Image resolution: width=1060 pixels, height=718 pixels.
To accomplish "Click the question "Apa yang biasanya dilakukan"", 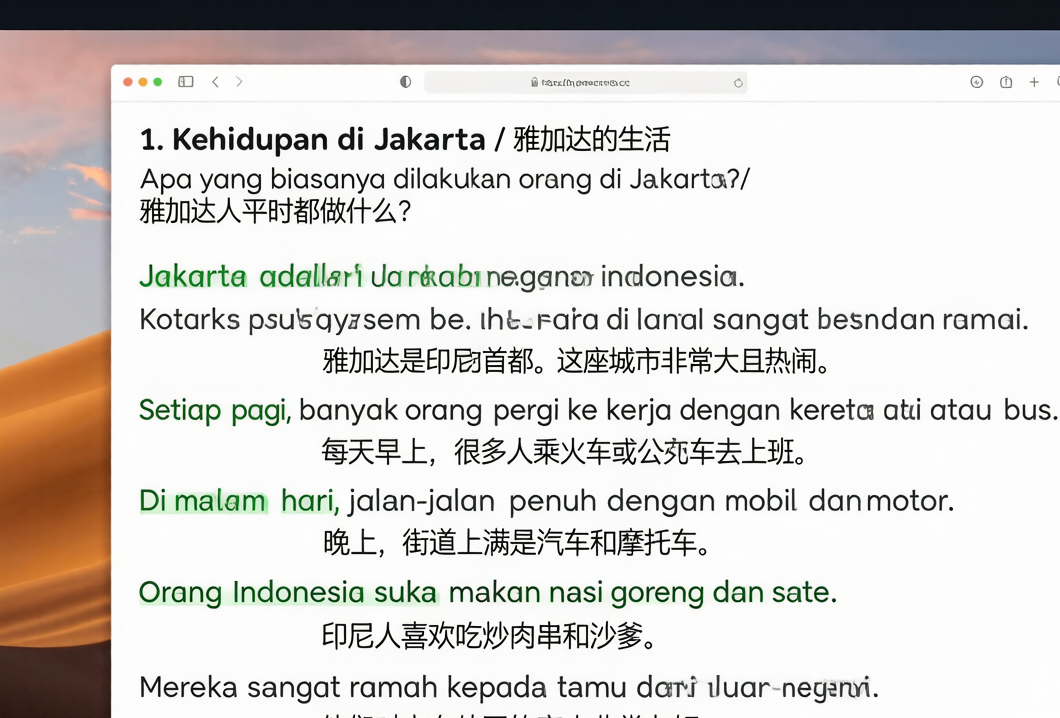I will pyautogui.click(x=445, y=181).
